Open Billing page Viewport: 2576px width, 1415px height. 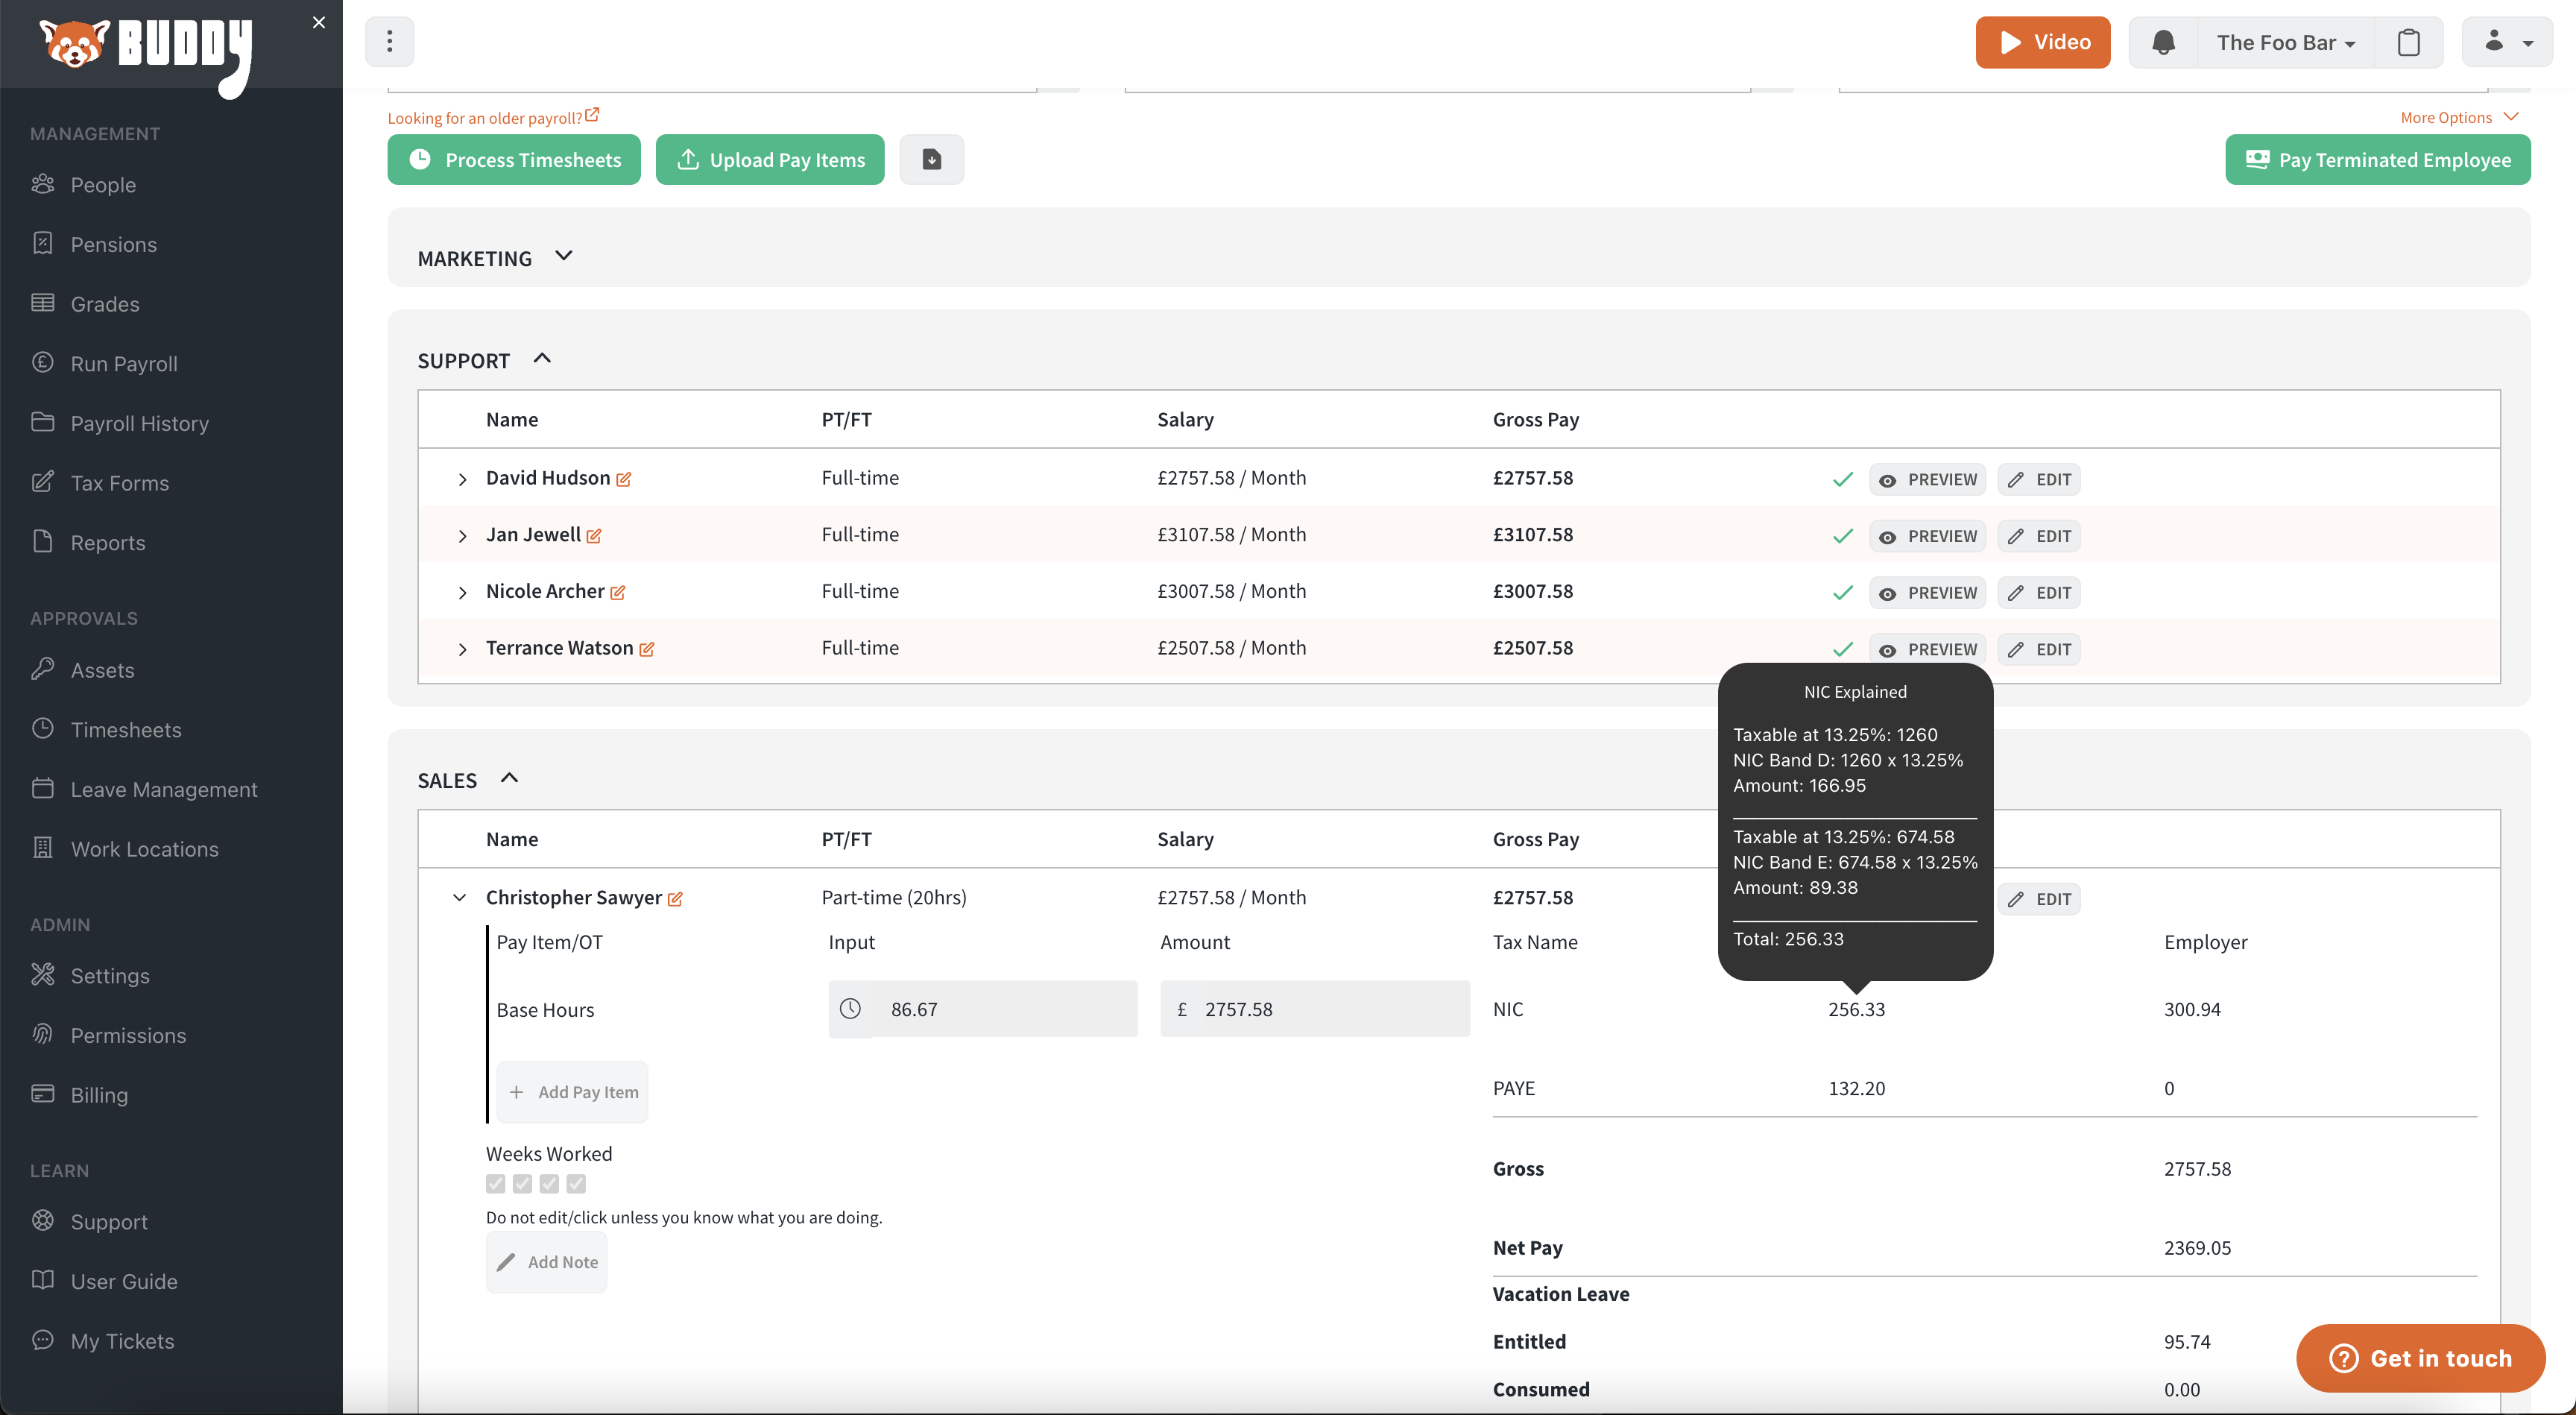pos(99,1095)
